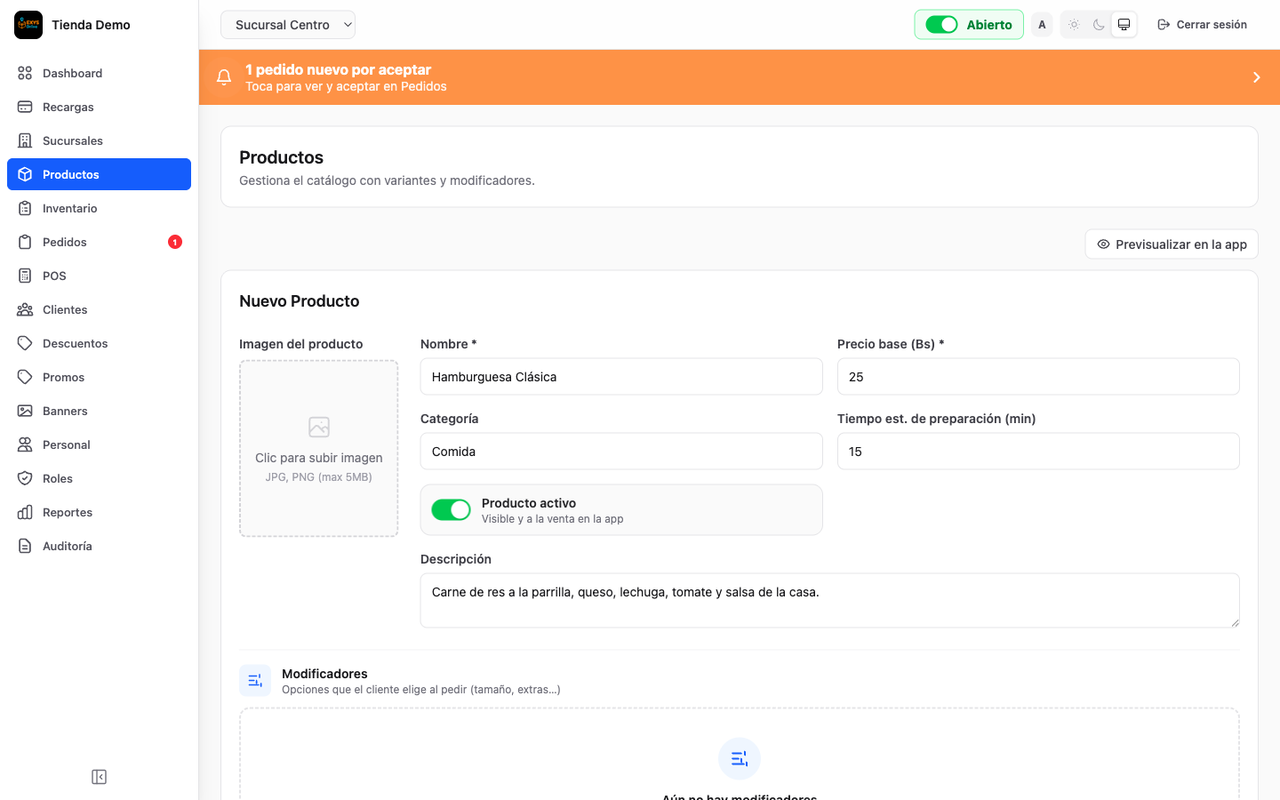Open Descuentos in sidebar
The height and width of the screenshot is (800, 1280).
point(99,343)
